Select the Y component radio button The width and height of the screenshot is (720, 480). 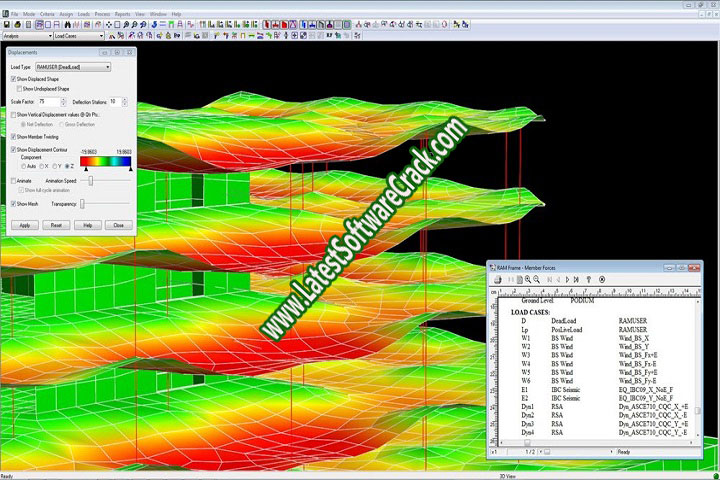click(54, 166)
